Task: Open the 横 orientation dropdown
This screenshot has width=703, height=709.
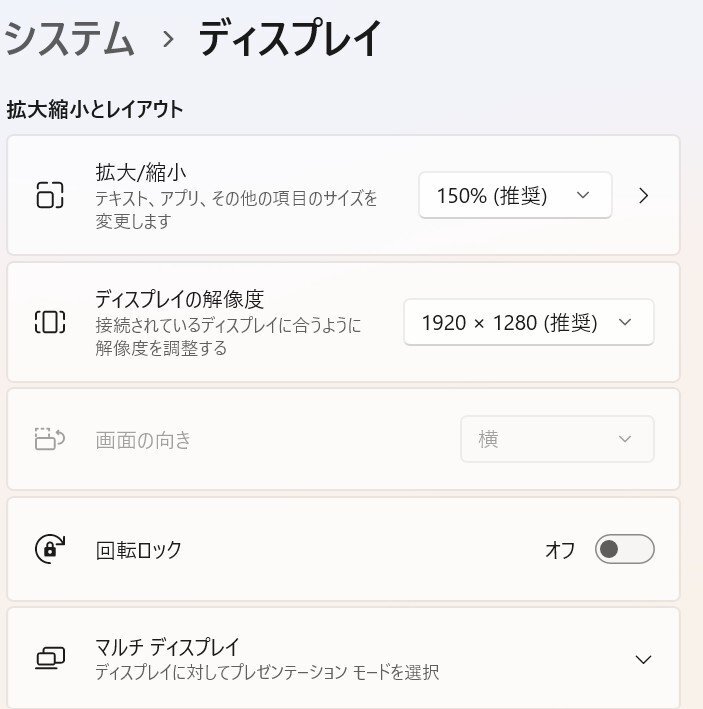Action: tap(557, 439)
